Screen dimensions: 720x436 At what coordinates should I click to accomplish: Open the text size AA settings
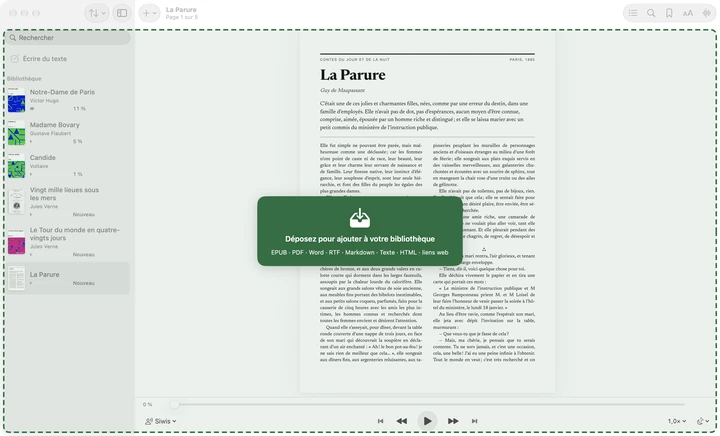click(x=687, y=13)
